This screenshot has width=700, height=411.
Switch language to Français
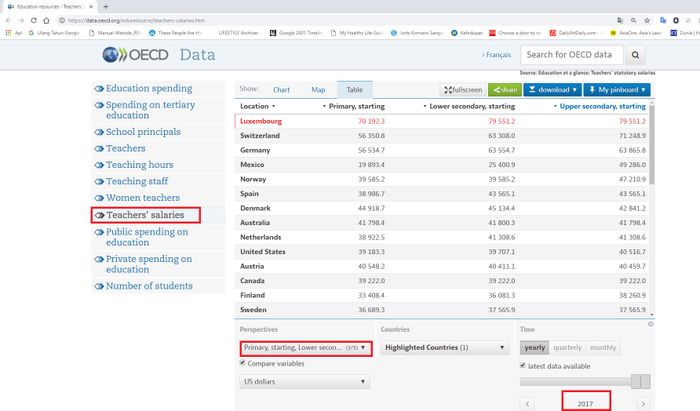point(497,54)
